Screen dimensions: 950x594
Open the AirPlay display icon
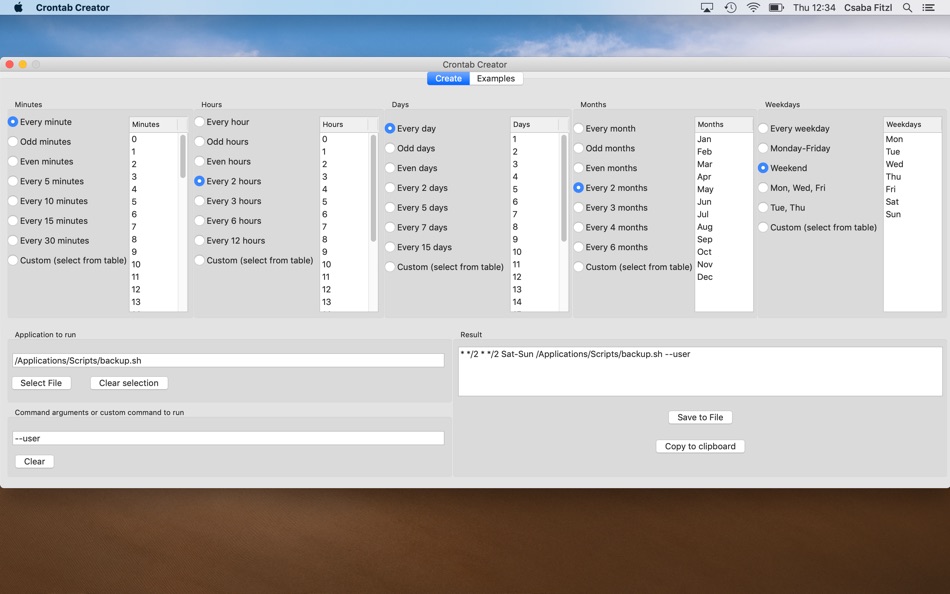coord(707,7)
